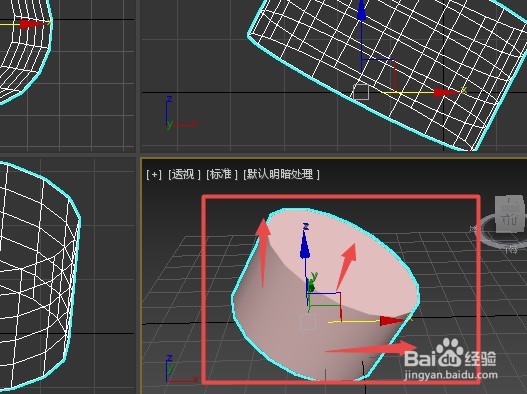Viewport: 527px width, 394px height.
Task: Click the ViewCube in perspective viewport
Action: coord(510,215)
